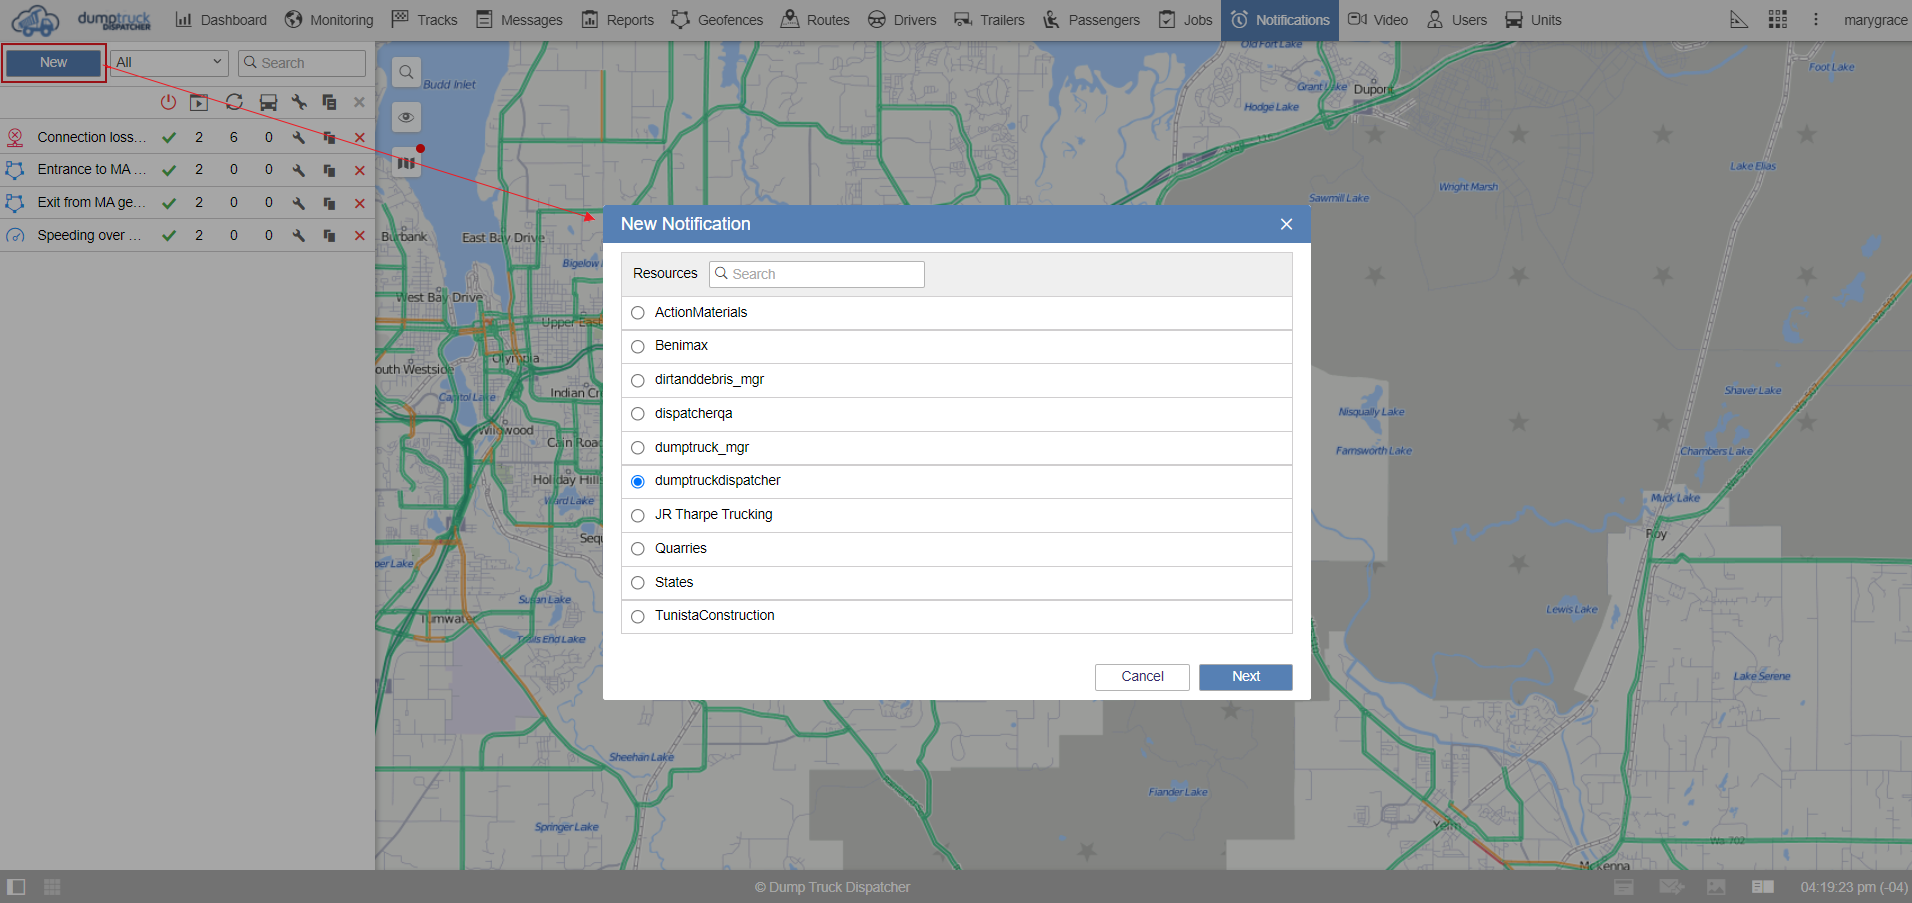Delete the Entrance to MA notification
The height and width of the screenshot is (903, 1912).
[x=359, y=171]
